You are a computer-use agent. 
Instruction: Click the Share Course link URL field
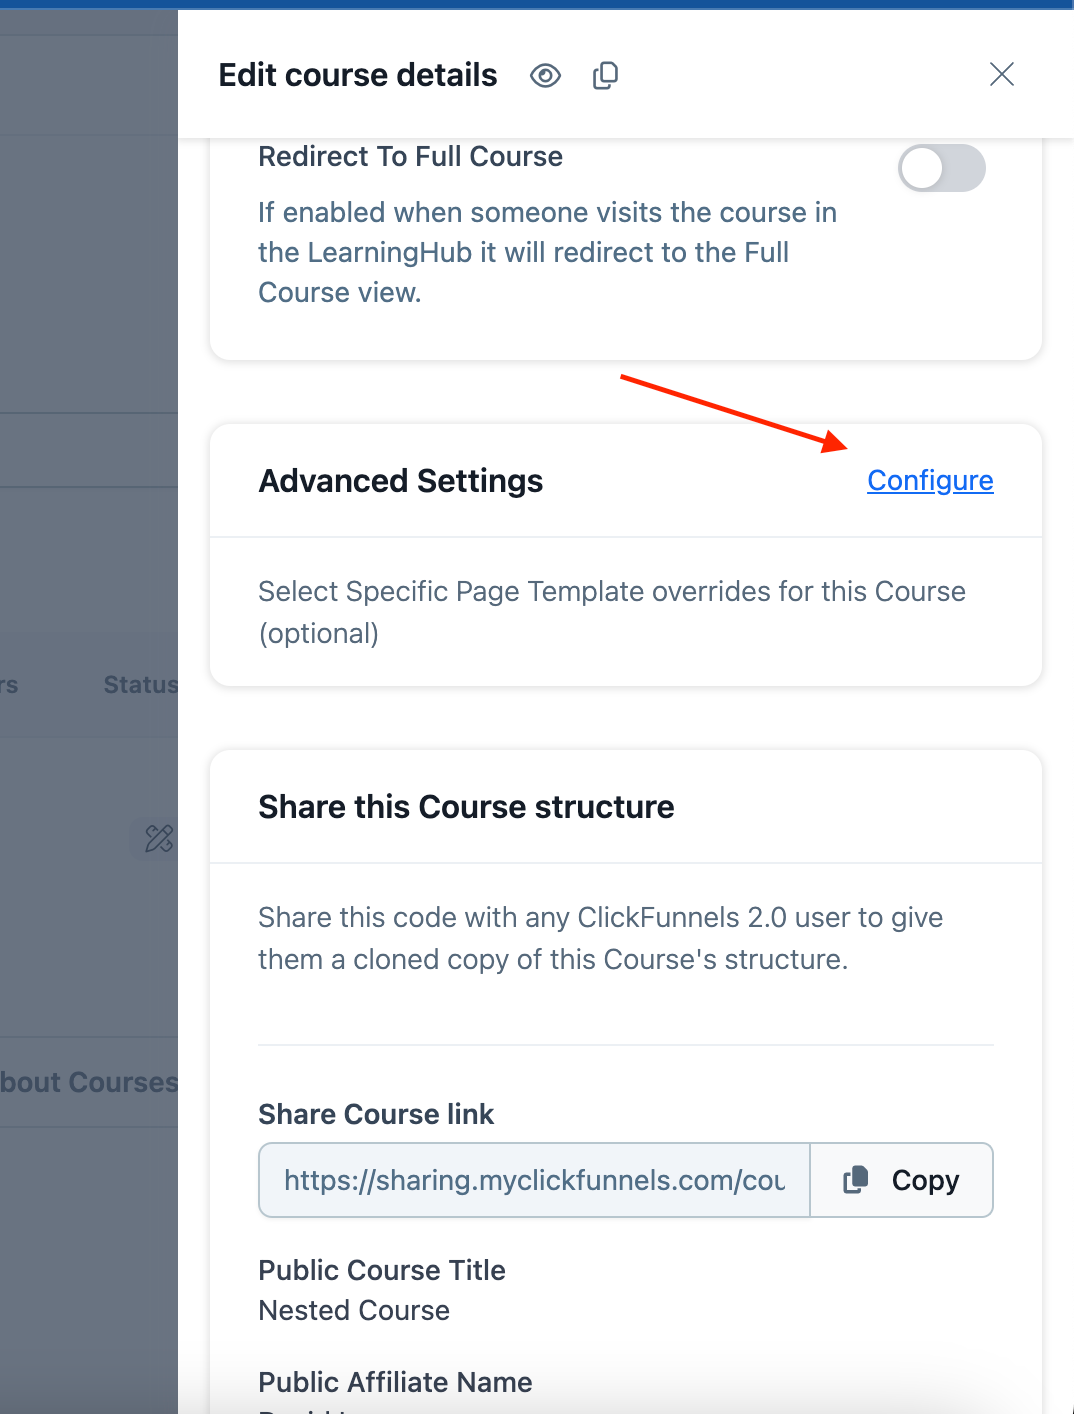(x=534, y=1180)
